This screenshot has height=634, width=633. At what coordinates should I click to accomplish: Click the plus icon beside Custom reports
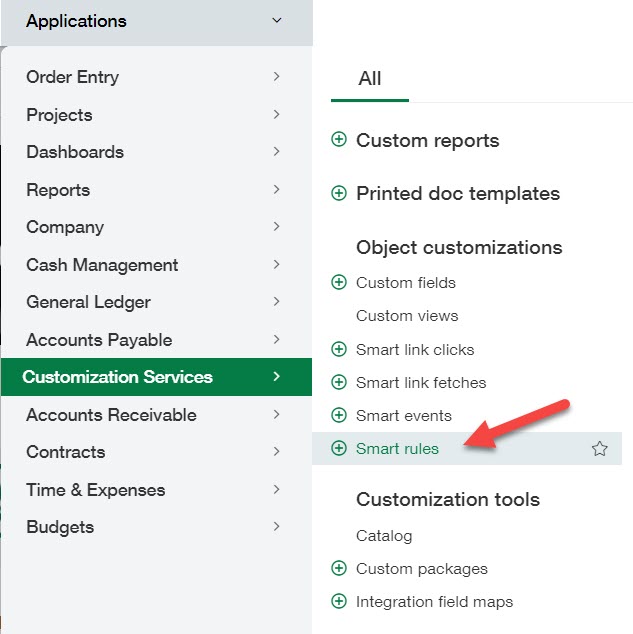(x=339, y=140)
